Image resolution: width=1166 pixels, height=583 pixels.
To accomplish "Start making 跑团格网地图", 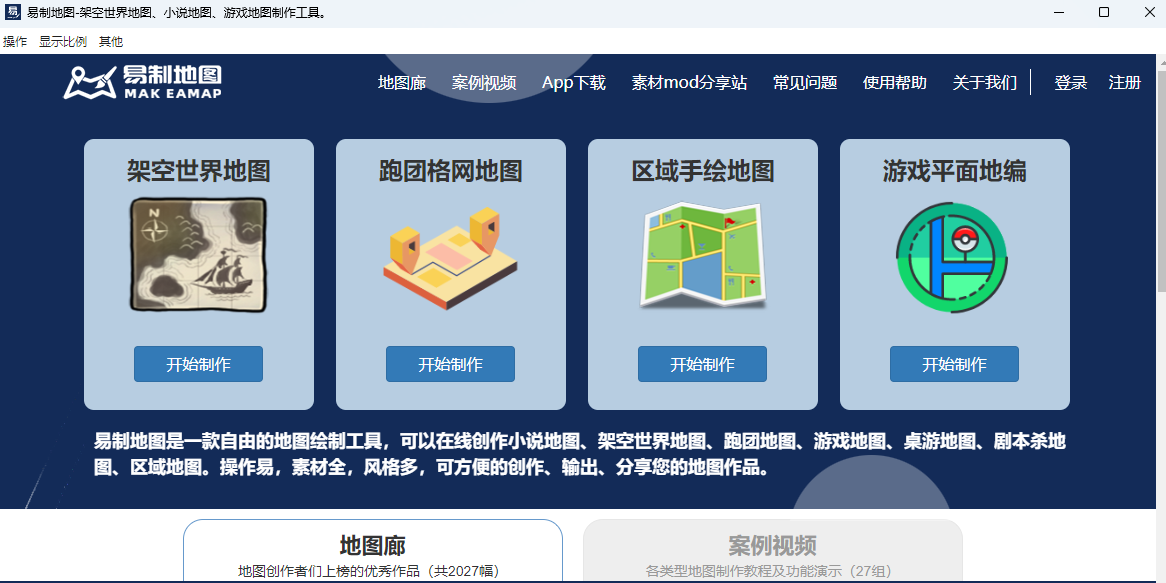I will coord(451,364).
